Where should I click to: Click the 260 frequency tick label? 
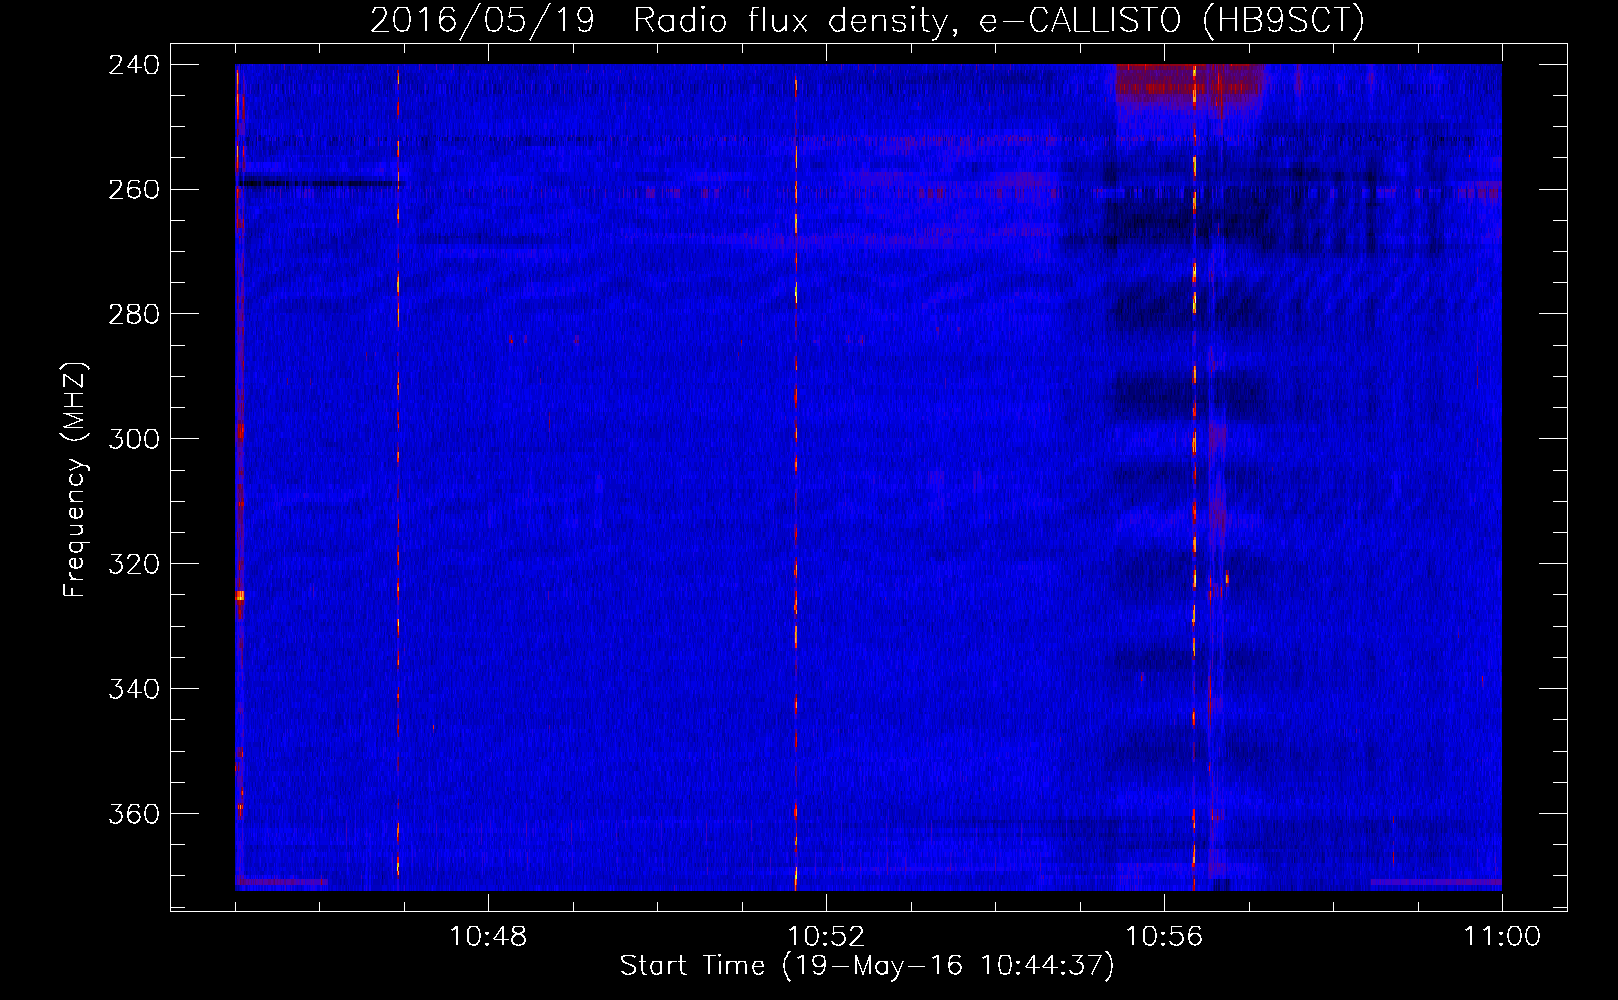134,190
